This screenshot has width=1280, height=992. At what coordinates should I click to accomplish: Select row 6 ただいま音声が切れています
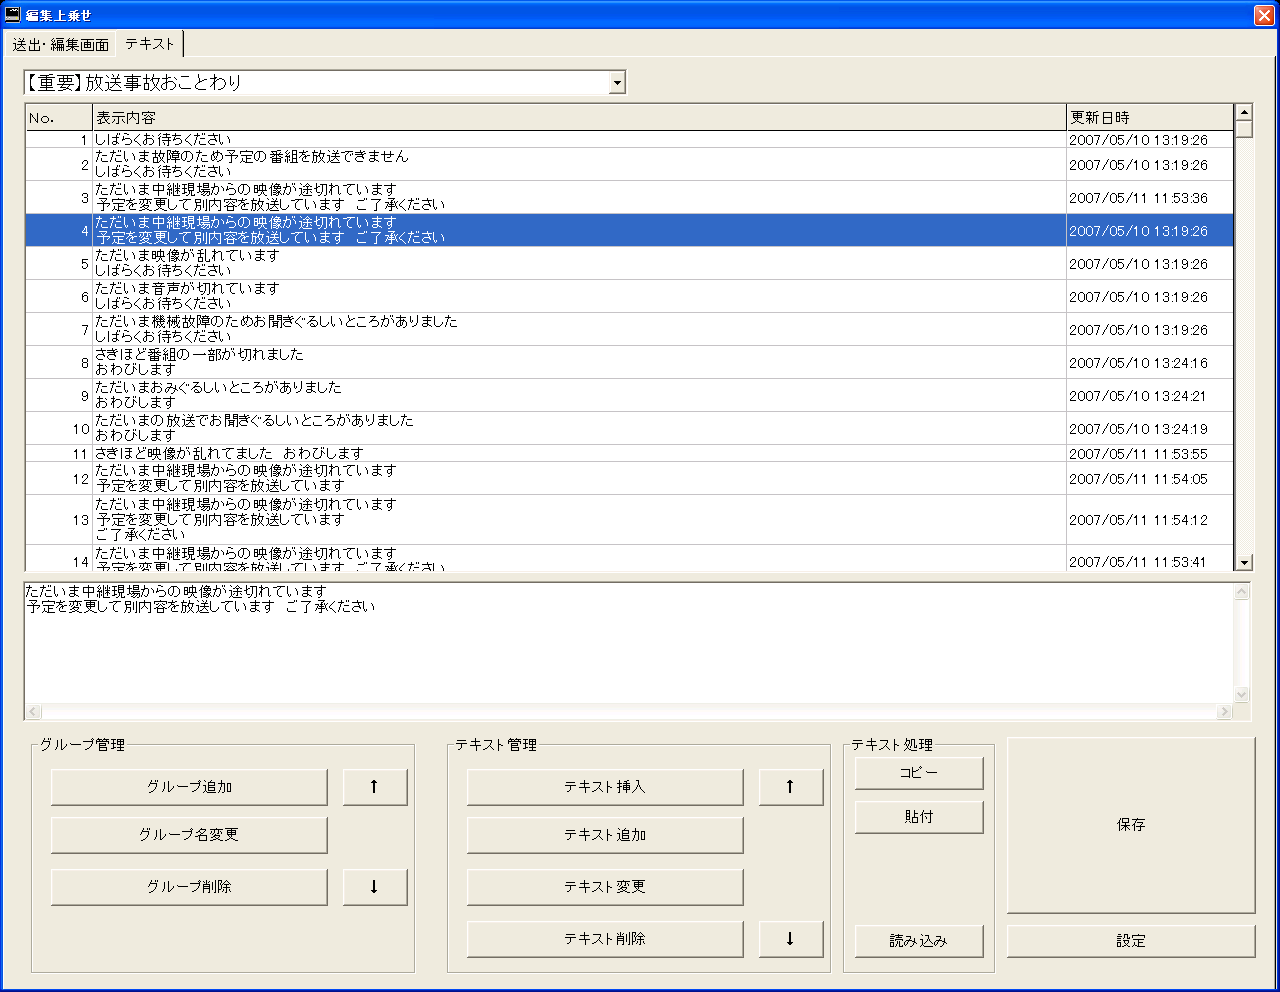click(x=629, y=296)
